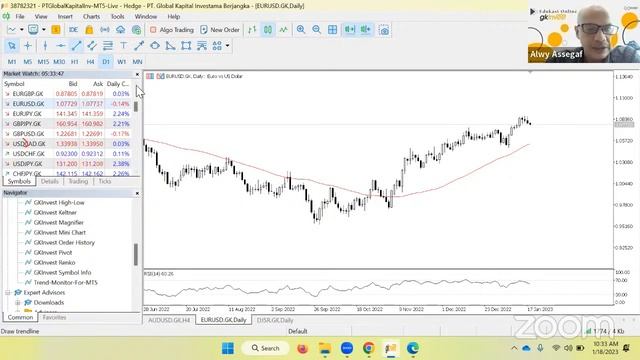Zoom out on the chart
This screenshot has width=640, height=360.
[316, 29]
